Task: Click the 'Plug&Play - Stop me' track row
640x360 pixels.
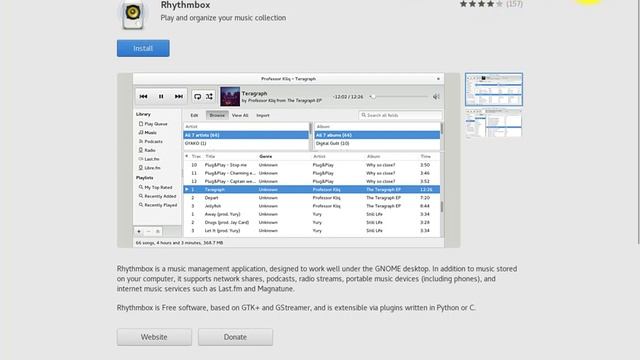Action: (312, 165)
